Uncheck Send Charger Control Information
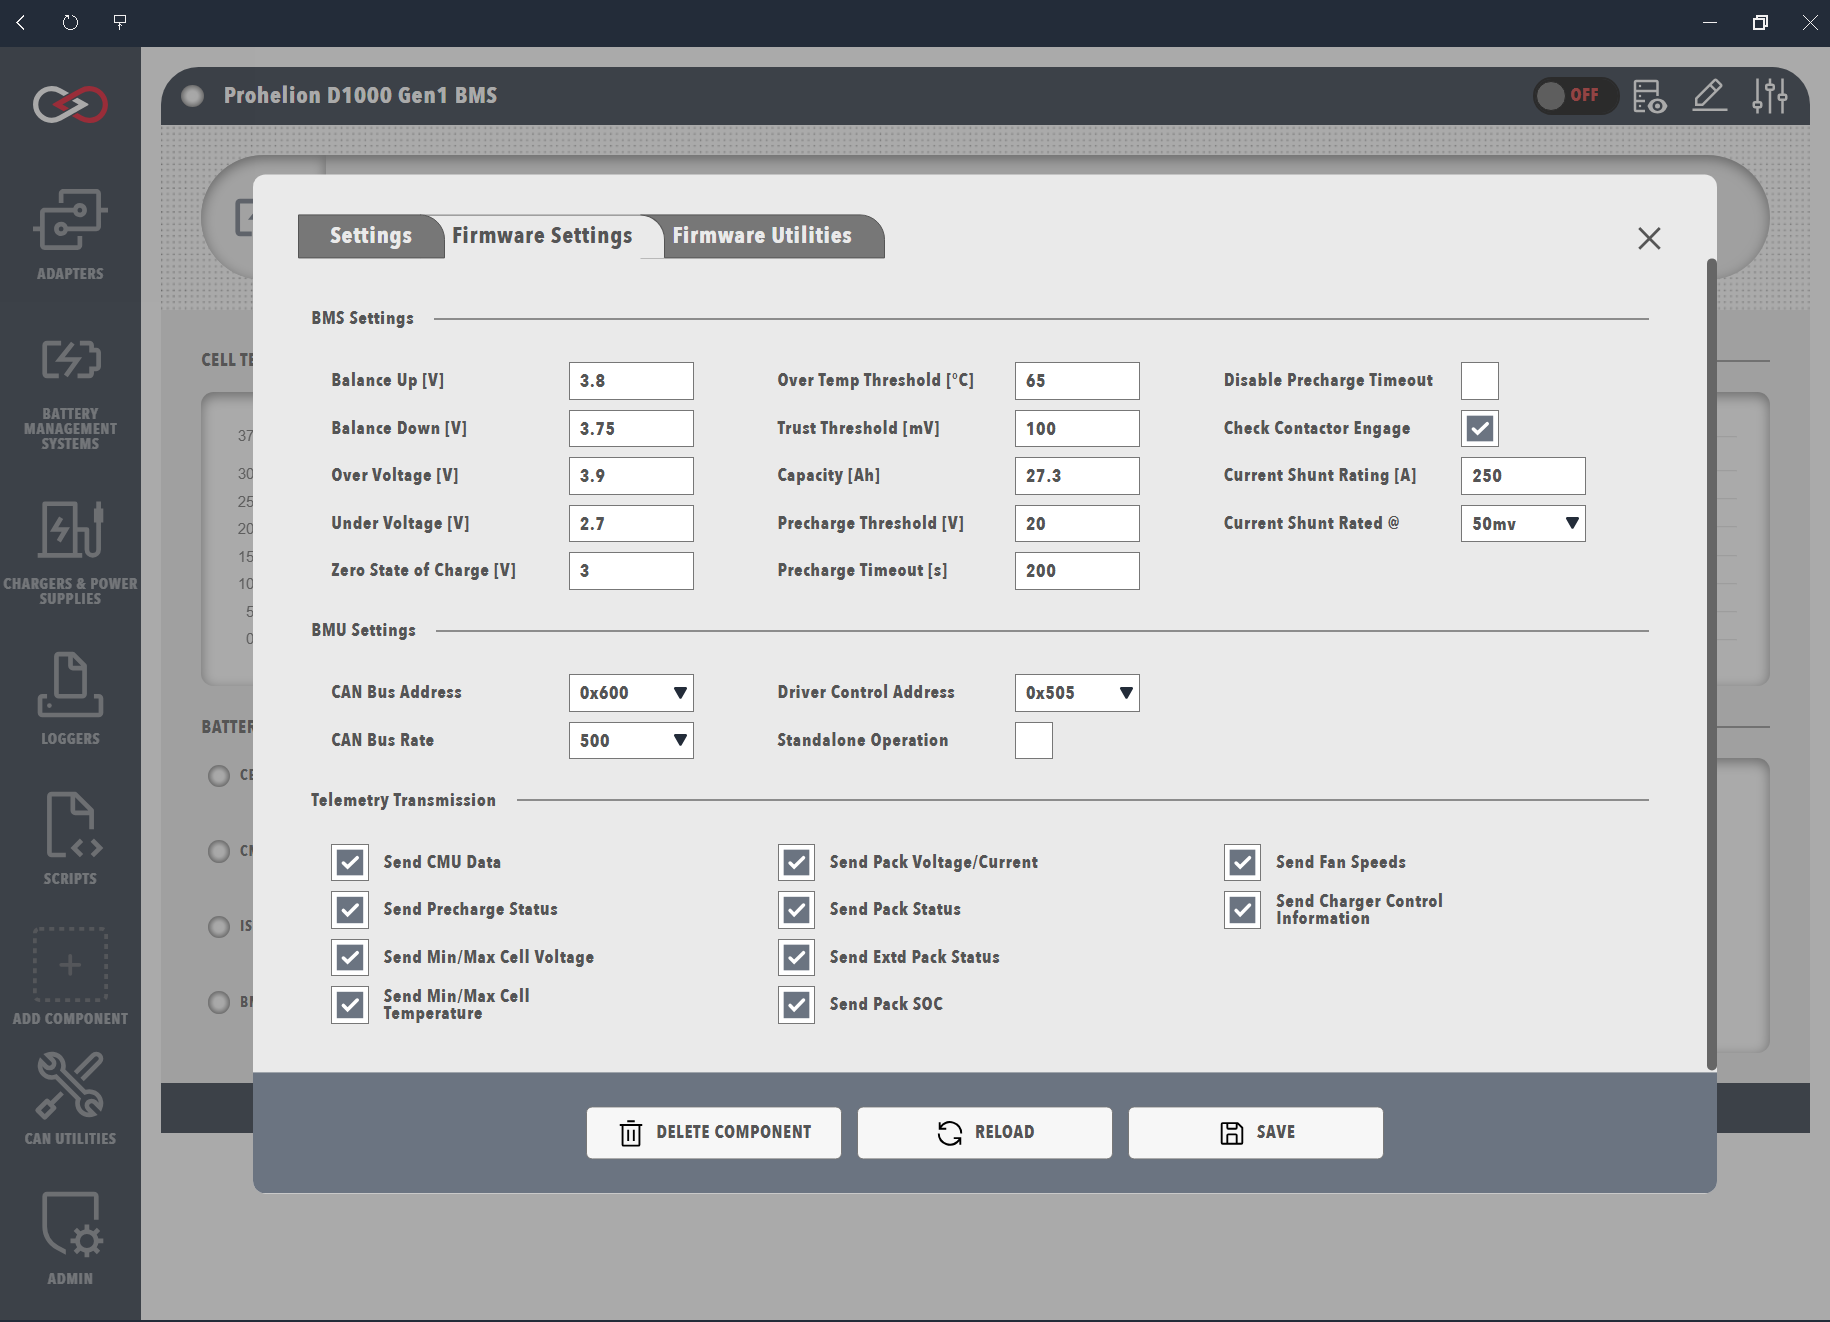The width and height of the screenshot is (1830, 1322). coord(1242,909)
